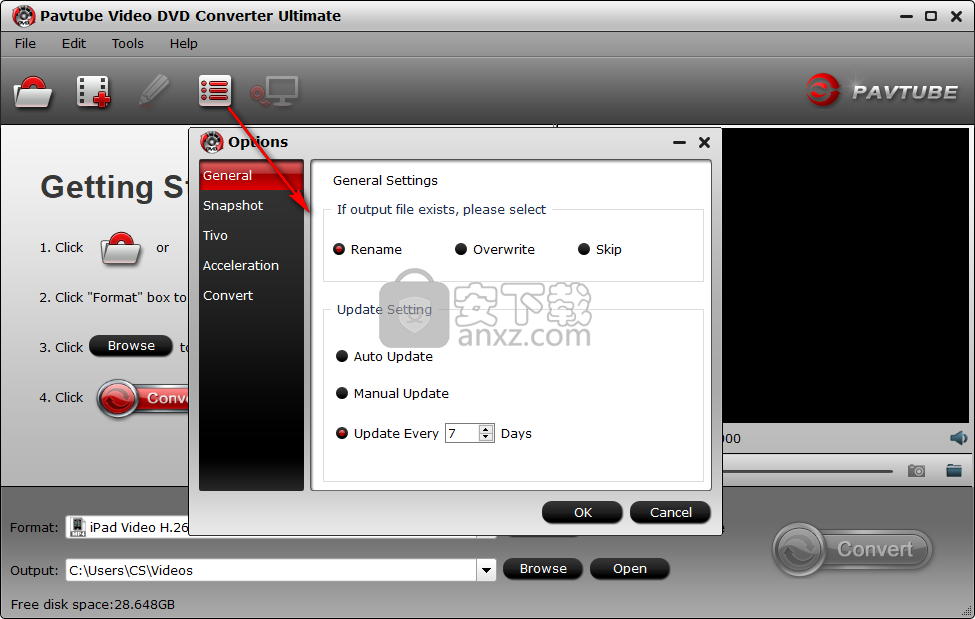Click the days spinner arrows
Viewport: 975px width, 619px height.
pos(486,433)
